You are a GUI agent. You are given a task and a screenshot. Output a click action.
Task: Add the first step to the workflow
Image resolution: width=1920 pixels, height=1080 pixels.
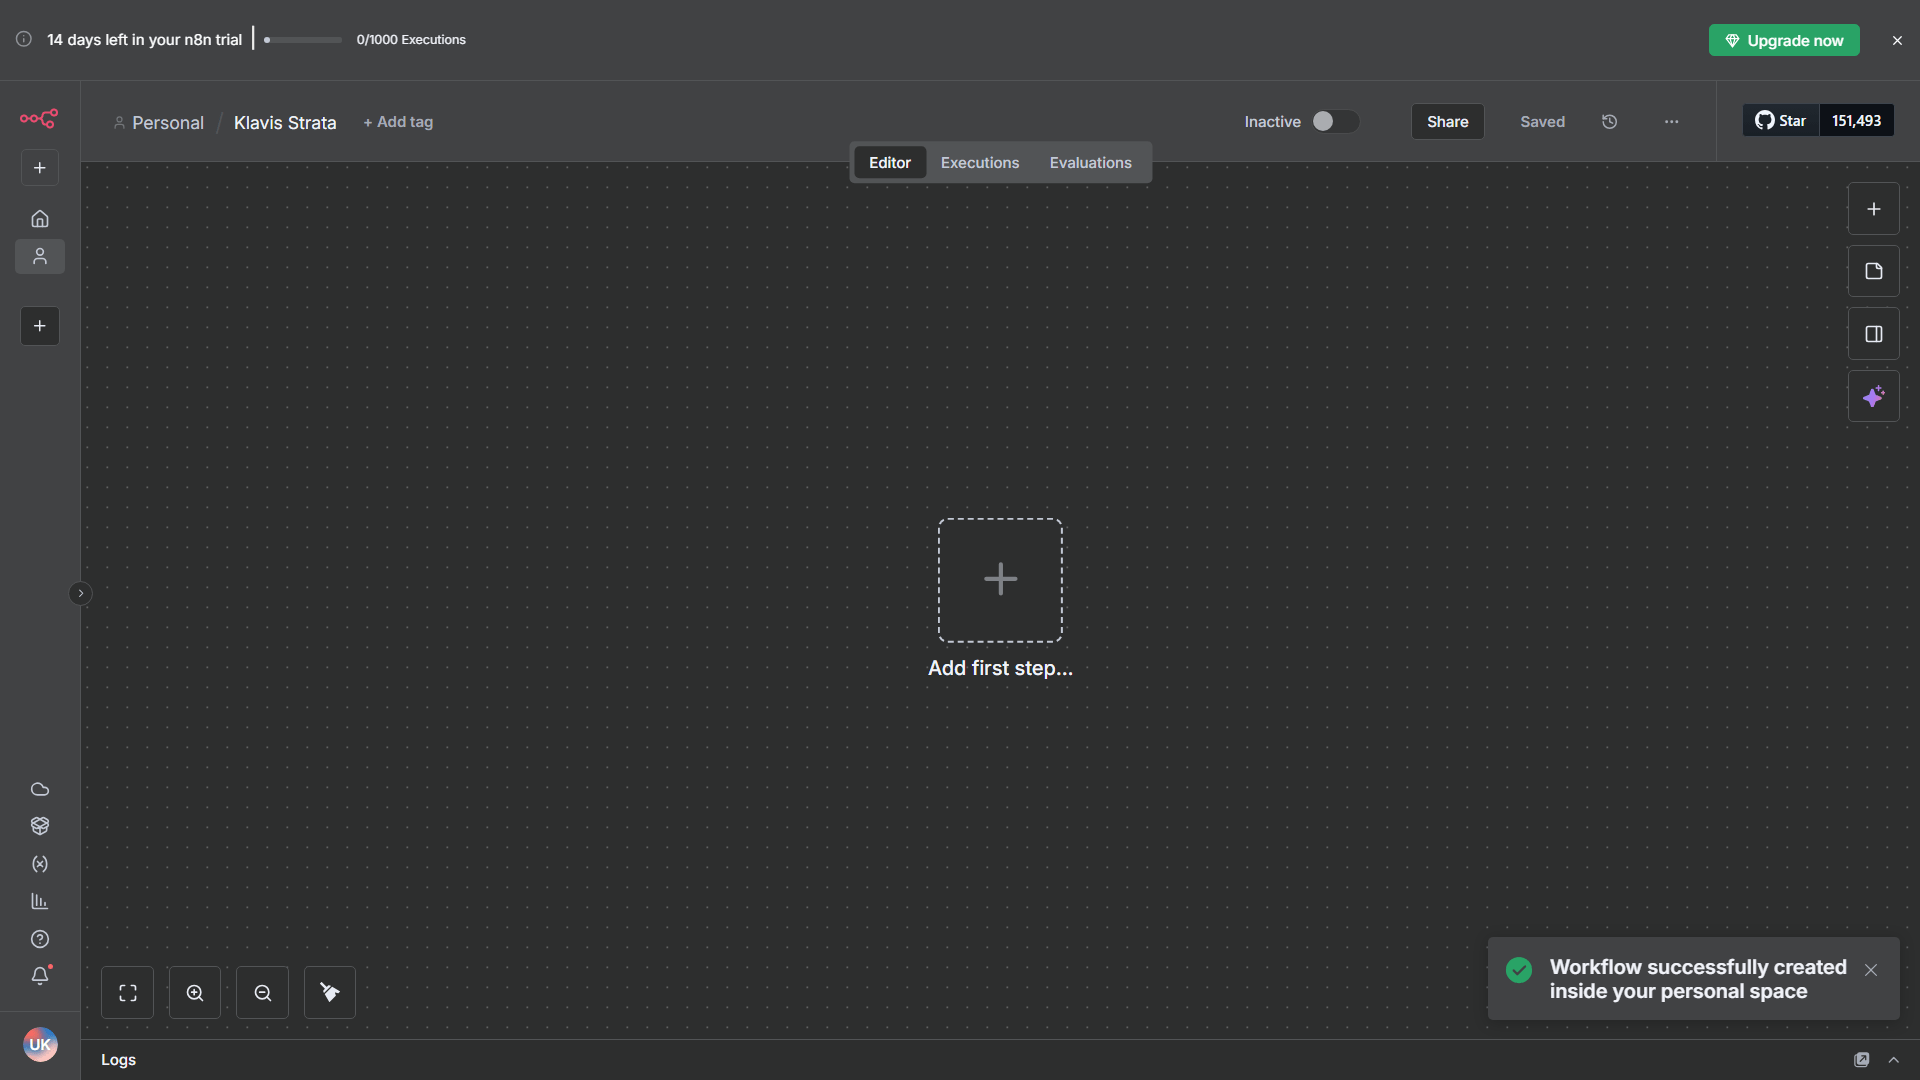point(1000,579)
